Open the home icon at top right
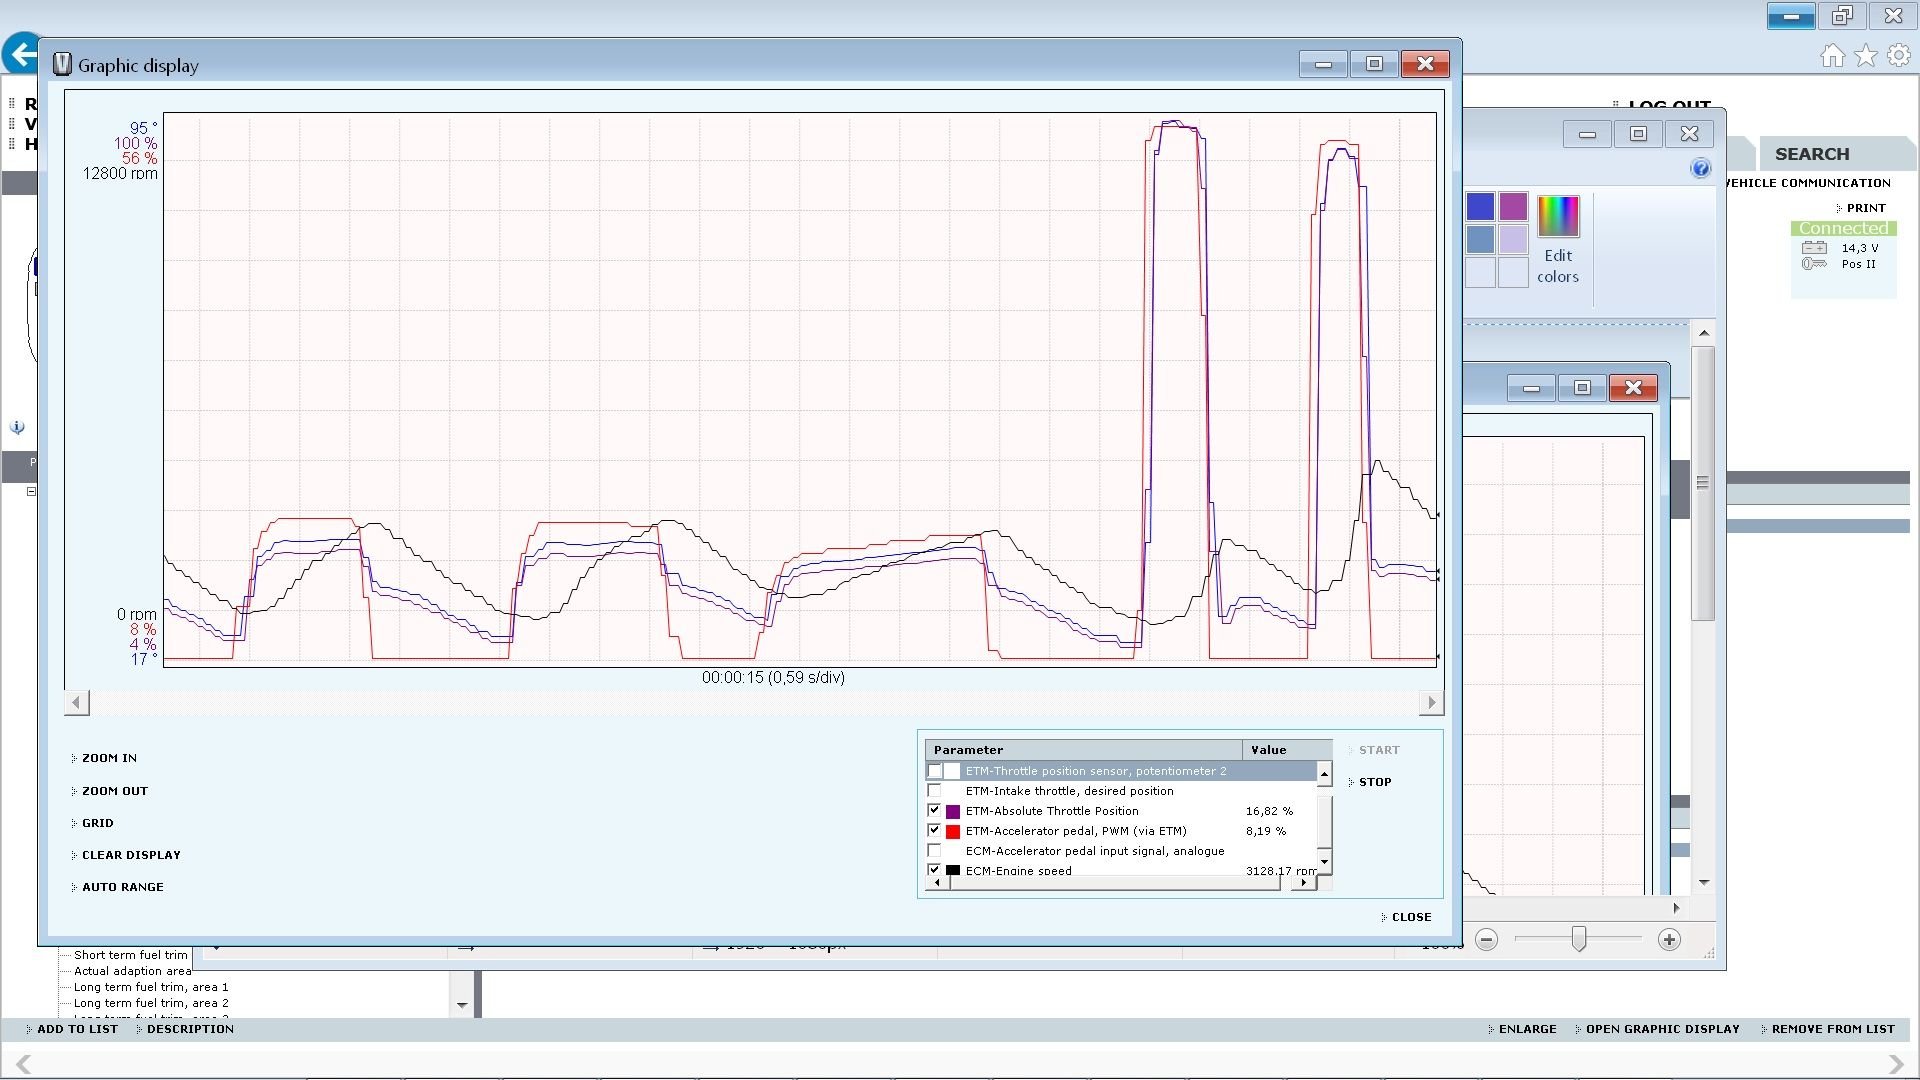Image resolution: width=1920 pixels, height=1080 pixels. [x=1832, y=56]
